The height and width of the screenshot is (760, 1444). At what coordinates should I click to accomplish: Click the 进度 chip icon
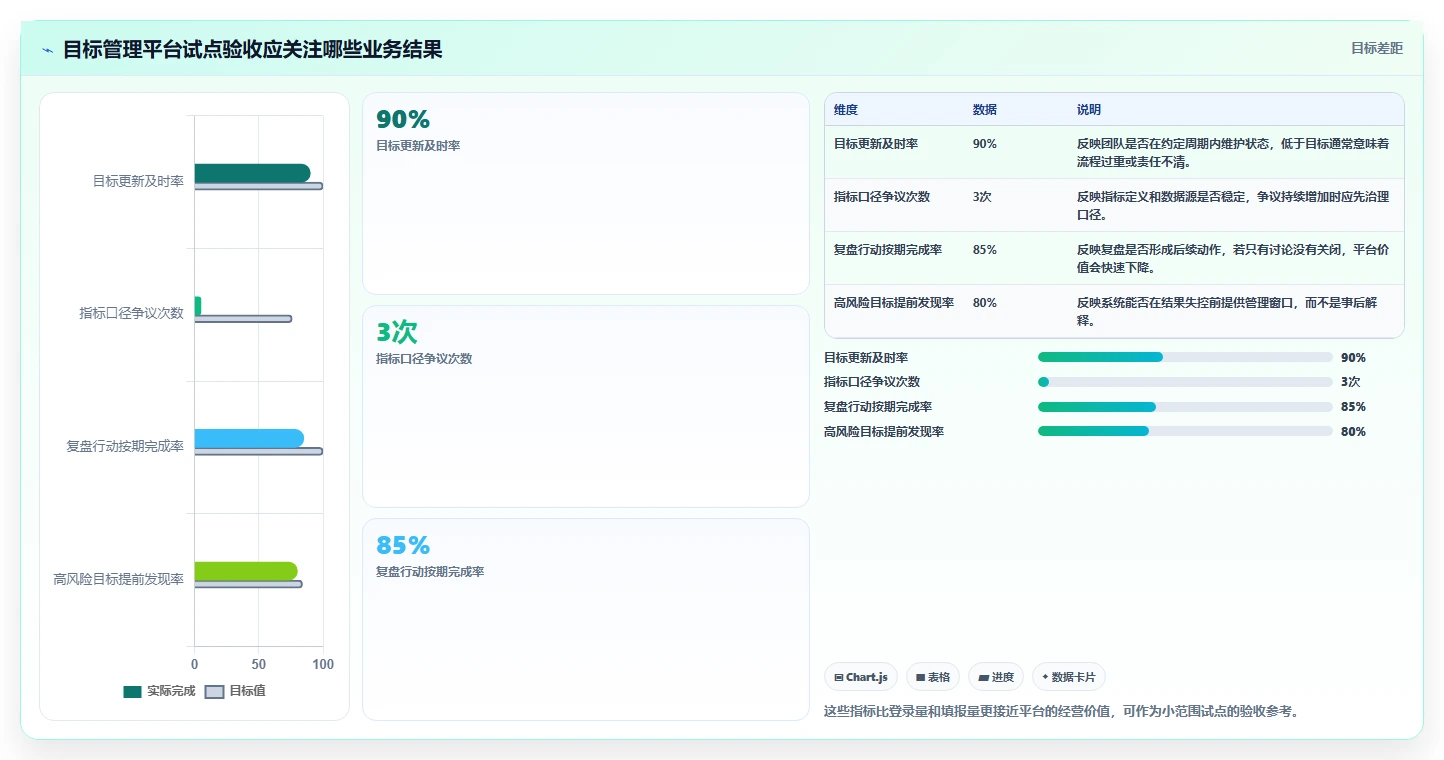coord(983,678)
